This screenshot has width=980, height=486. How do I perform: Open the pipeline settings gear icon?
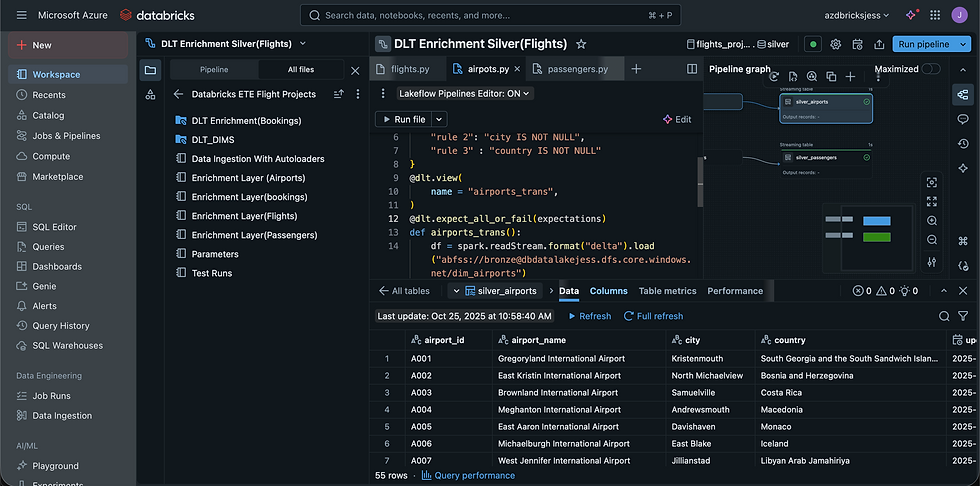[836, 44]
